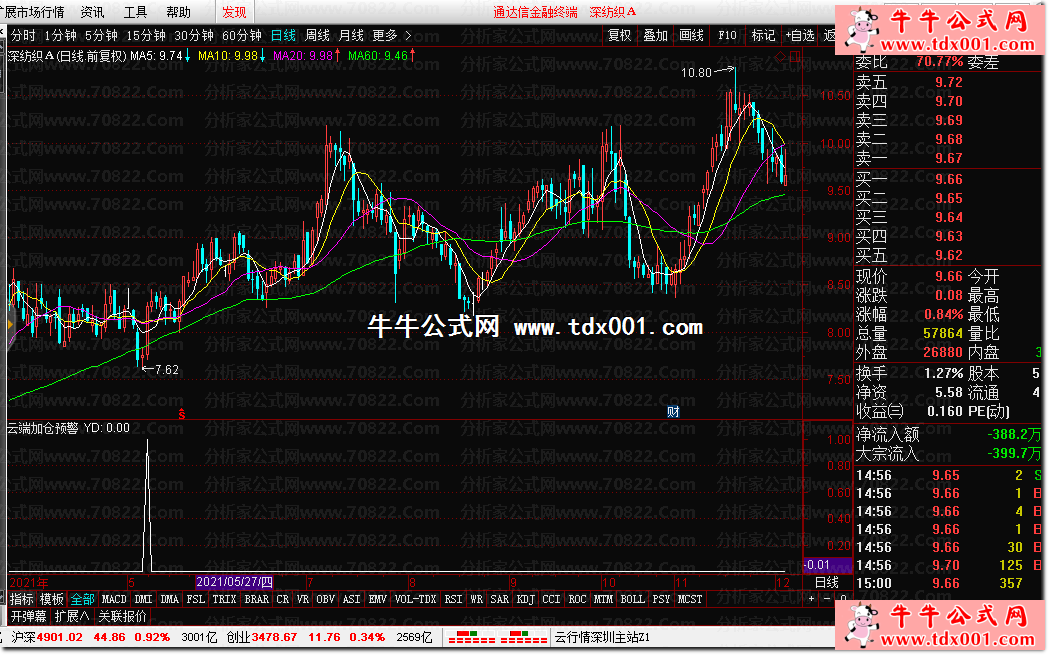Open the 日线 period selector at bottom right
The image size is (1050, 655).
[827, 582]
